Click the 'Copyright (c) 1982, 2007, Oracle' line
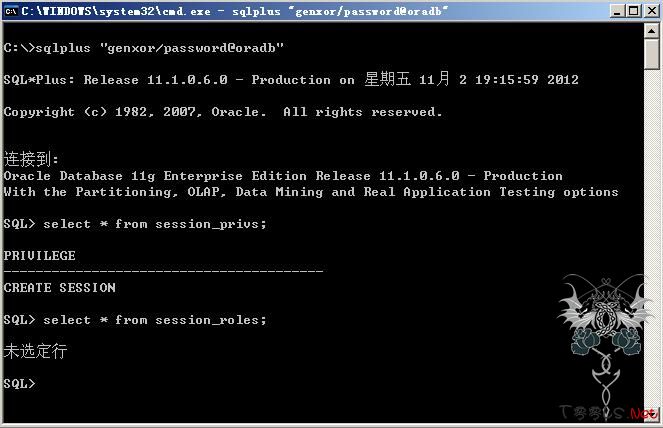The image size is (663, 428). (x=223, y=112)
